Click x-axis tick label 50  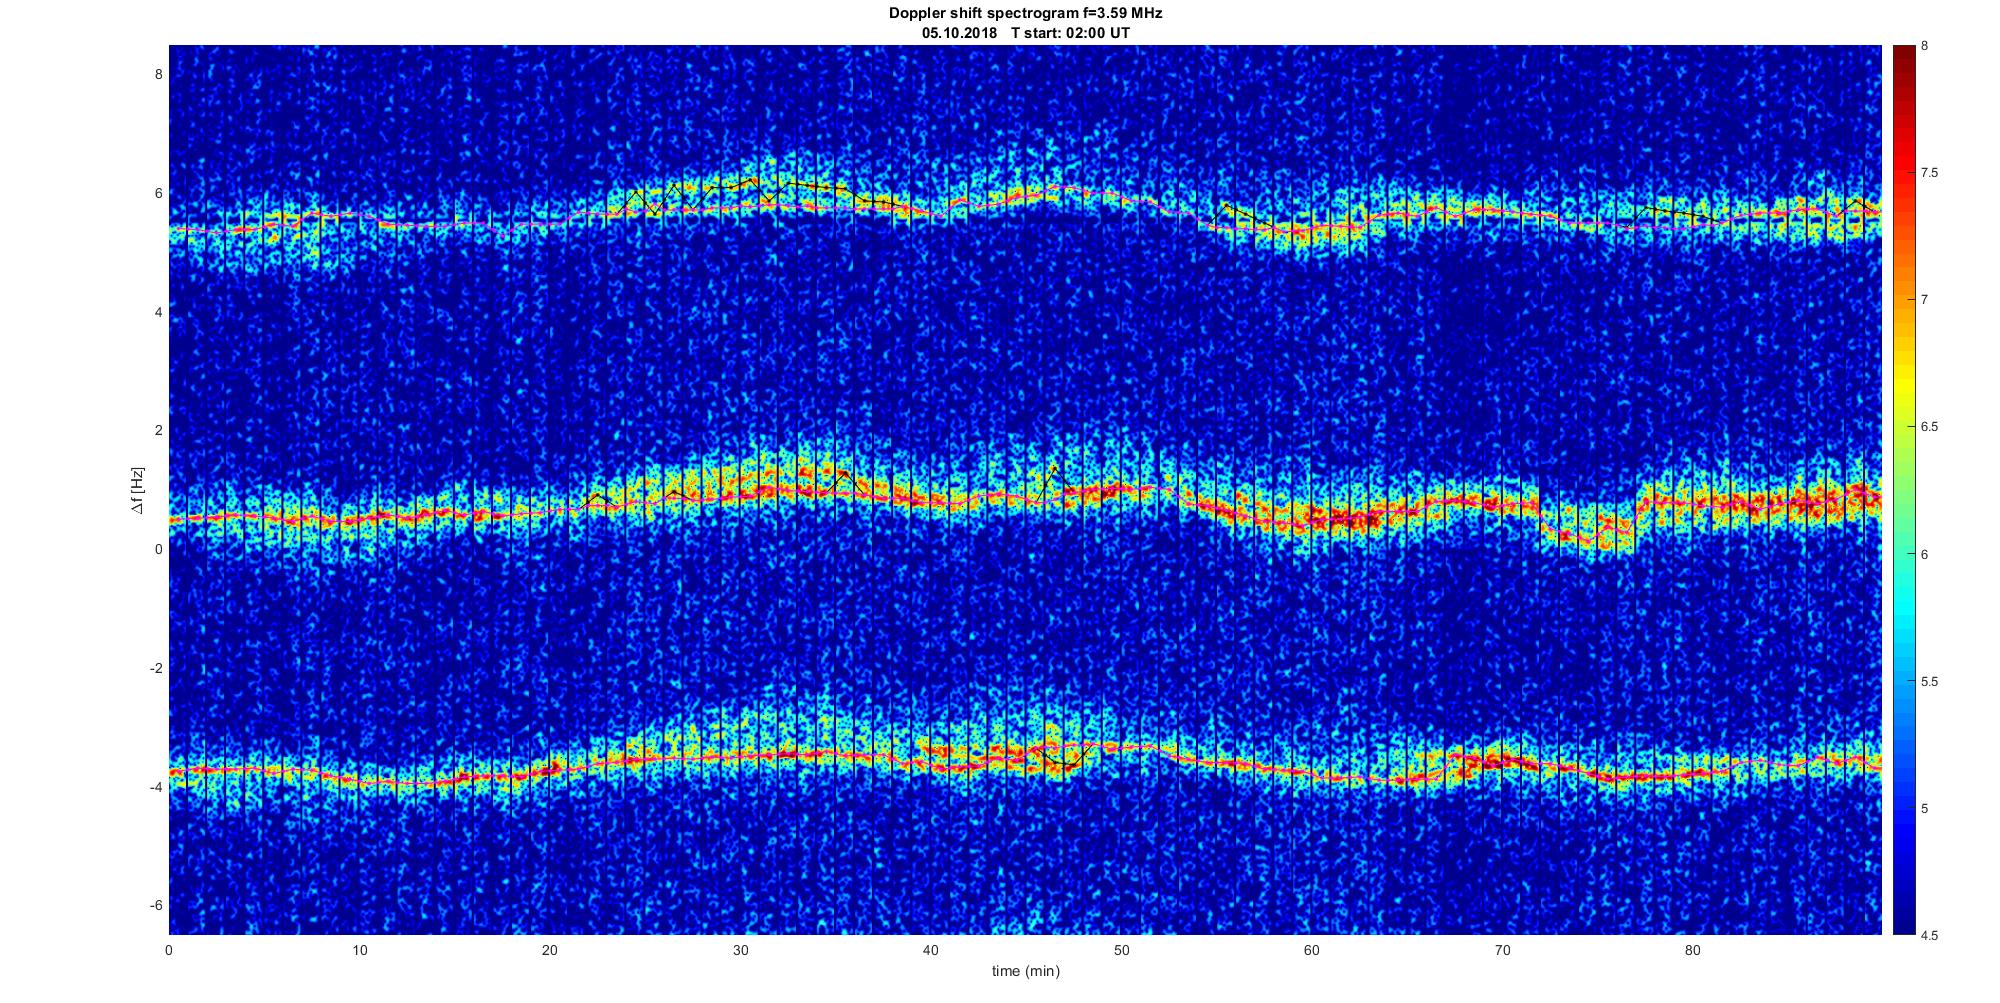coord(1121,950)
